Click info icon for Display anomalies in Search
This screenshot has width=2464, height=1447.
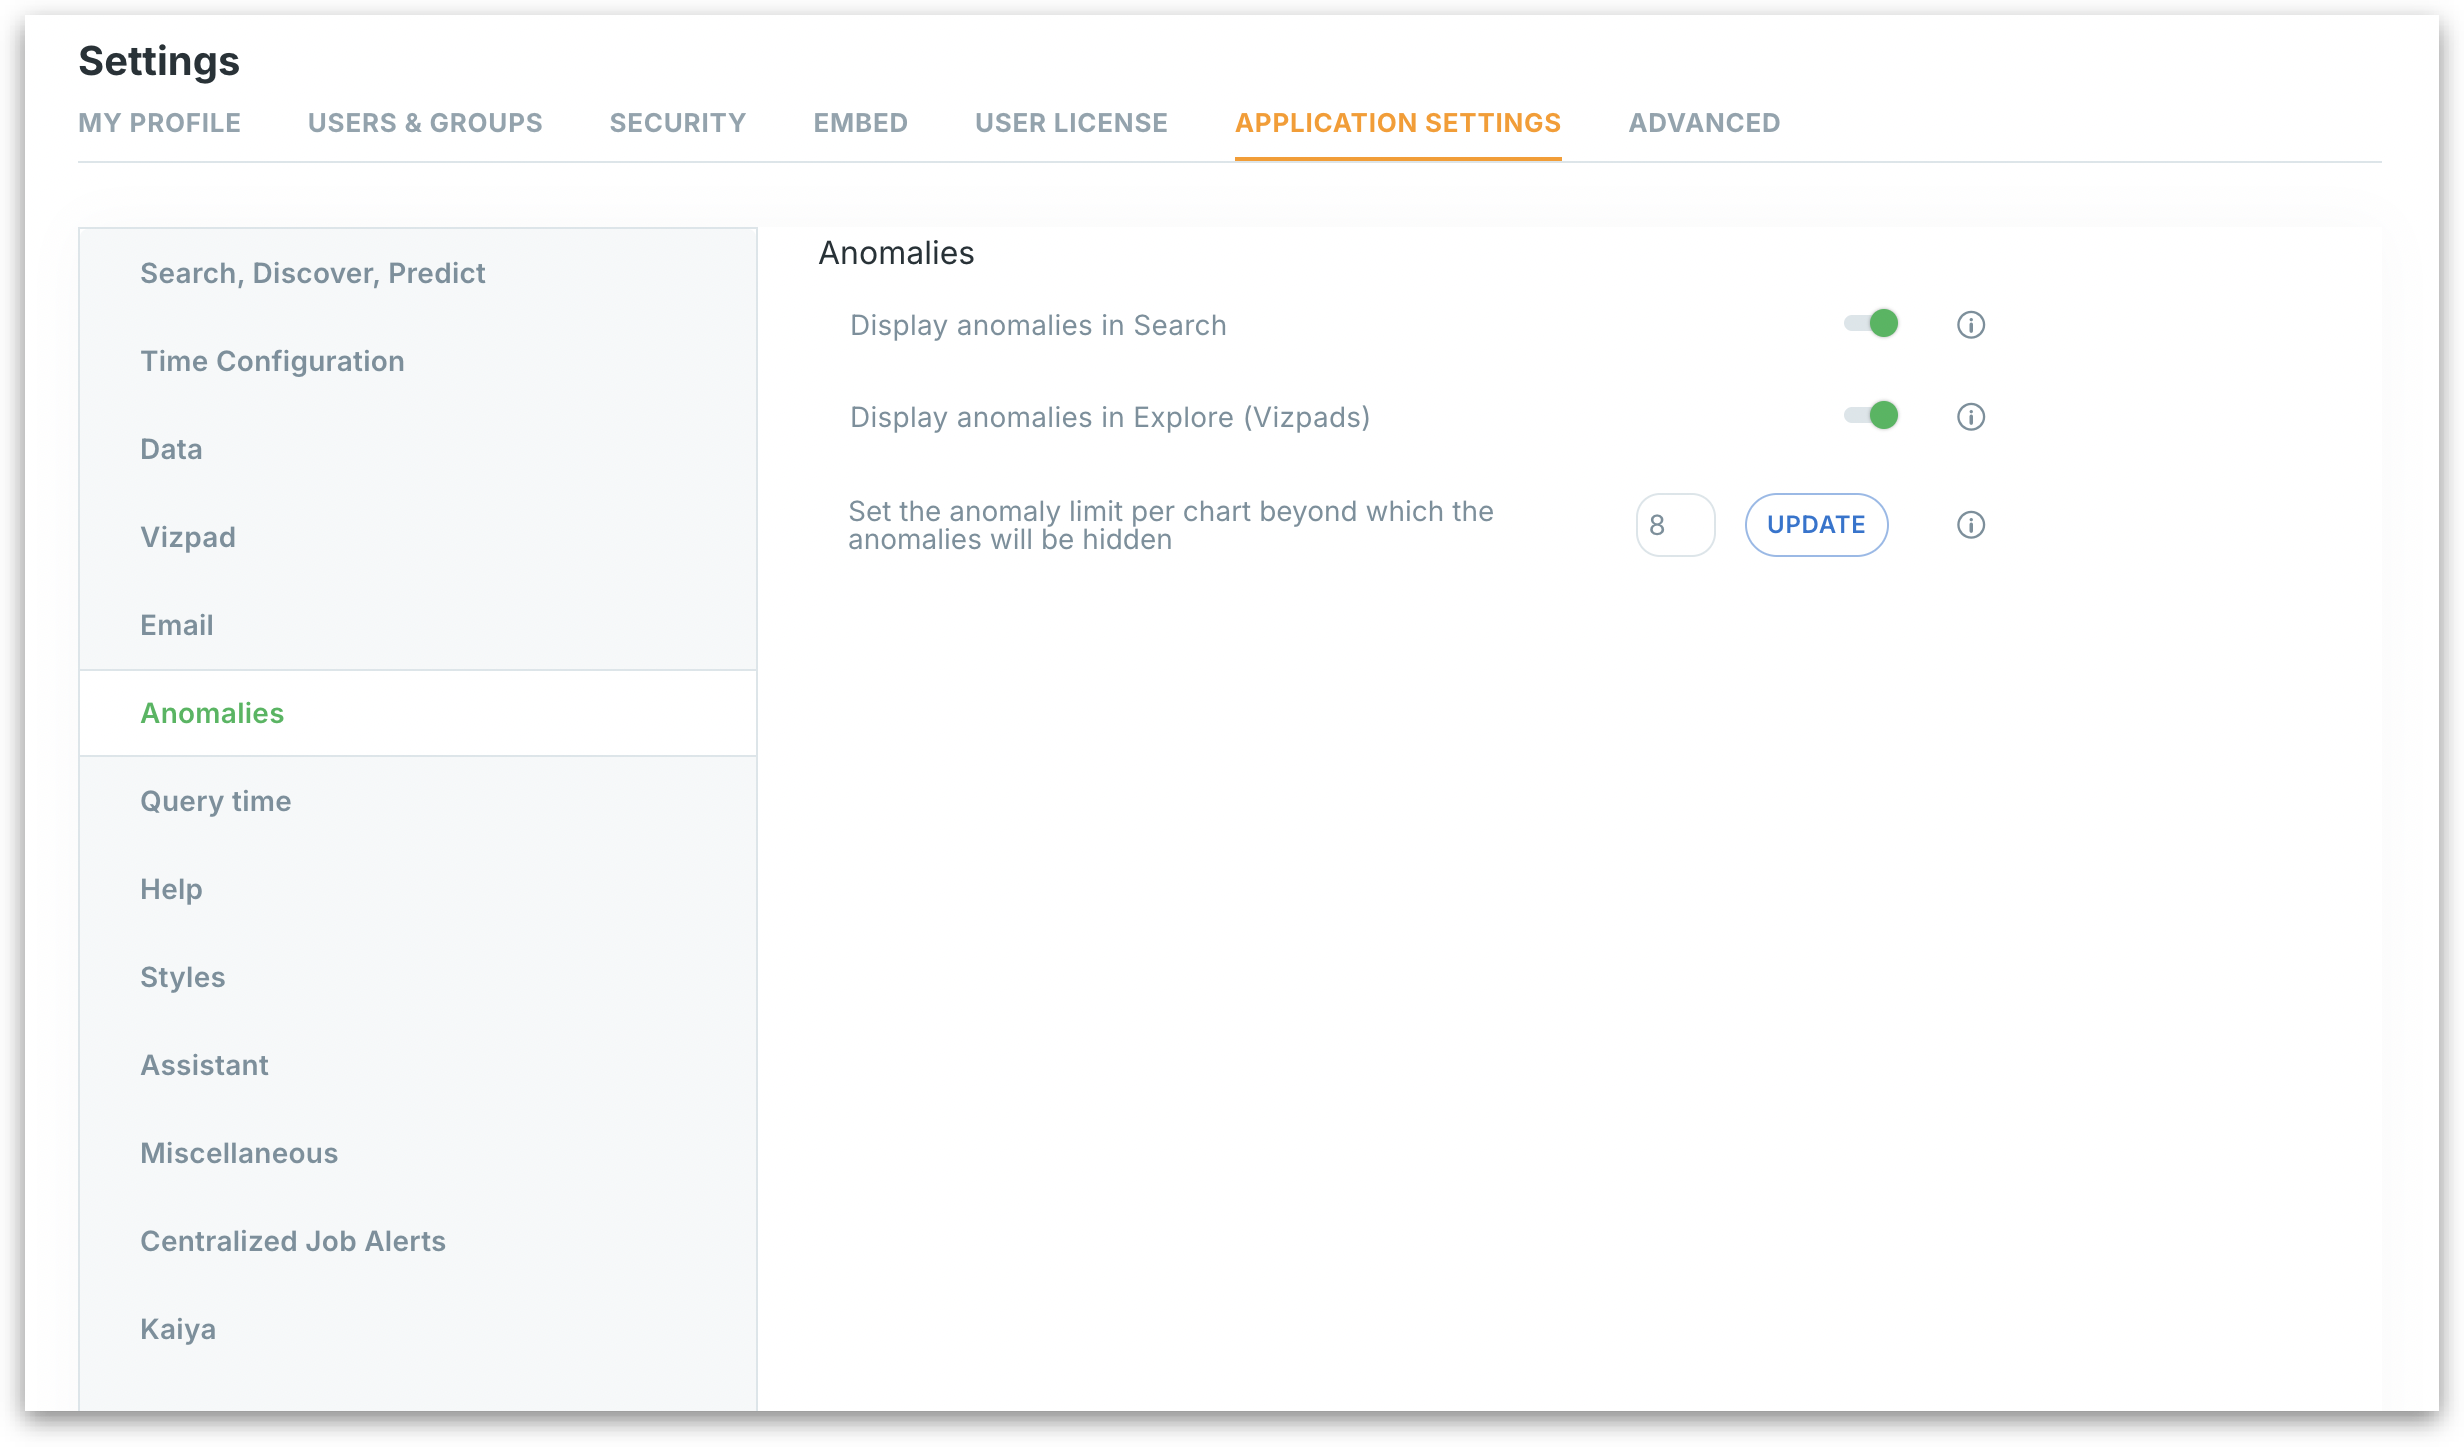click(1970, 325)
